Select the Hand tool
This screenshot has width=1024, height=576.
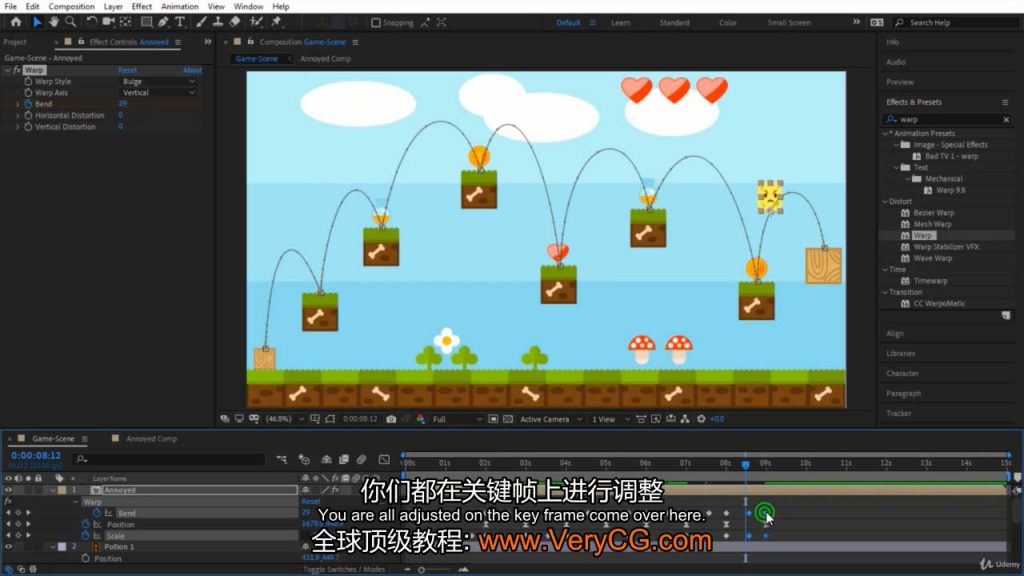pos(54,22)
